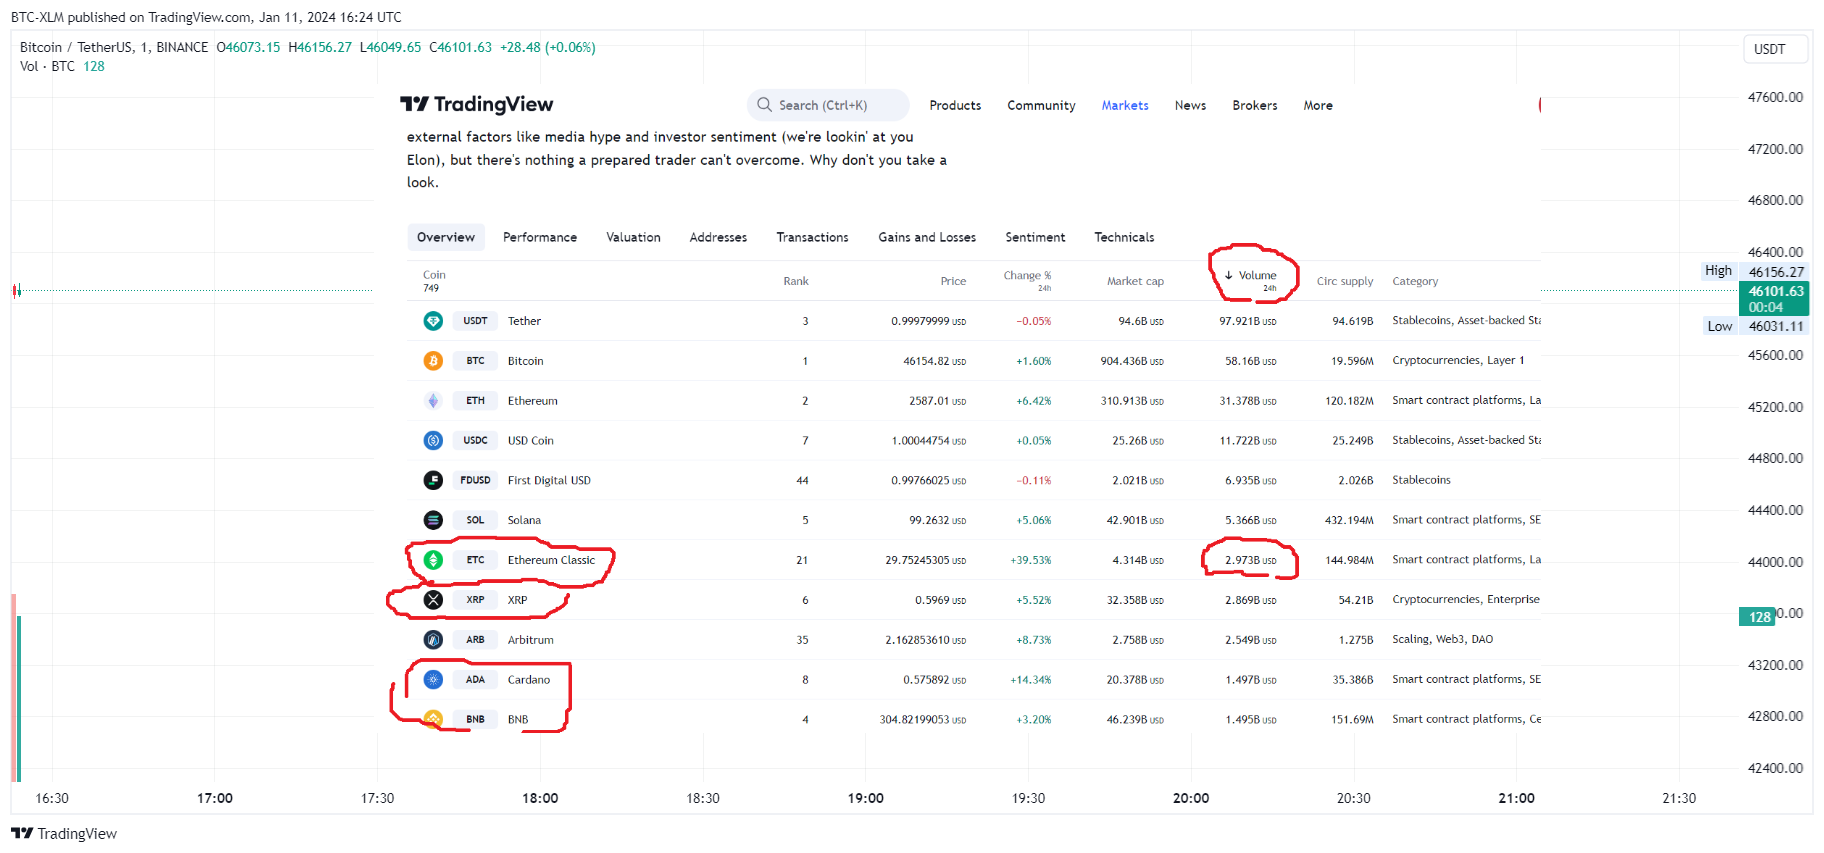The width and height of the screenshot is (1824, 853).
Task: Show the Sentiment tab
Action: pos(1035,237)
